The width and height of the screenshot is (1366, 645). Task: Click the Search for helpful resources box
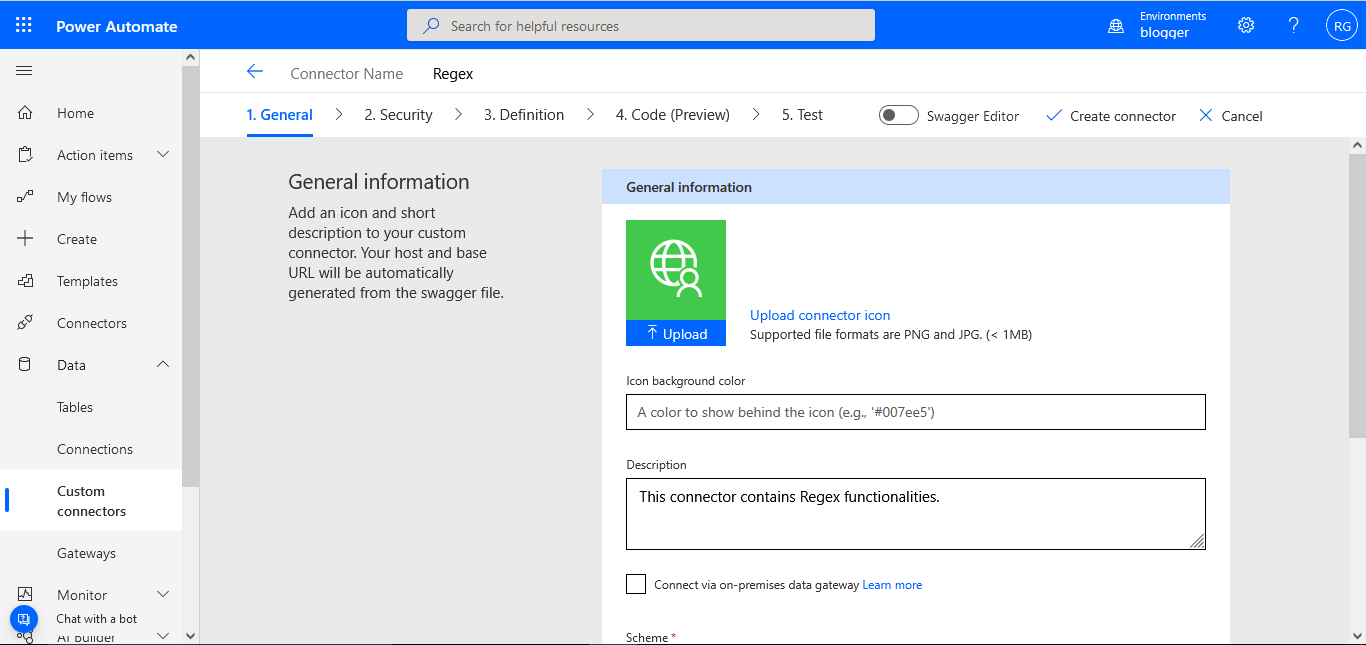[x=641, y=26]
